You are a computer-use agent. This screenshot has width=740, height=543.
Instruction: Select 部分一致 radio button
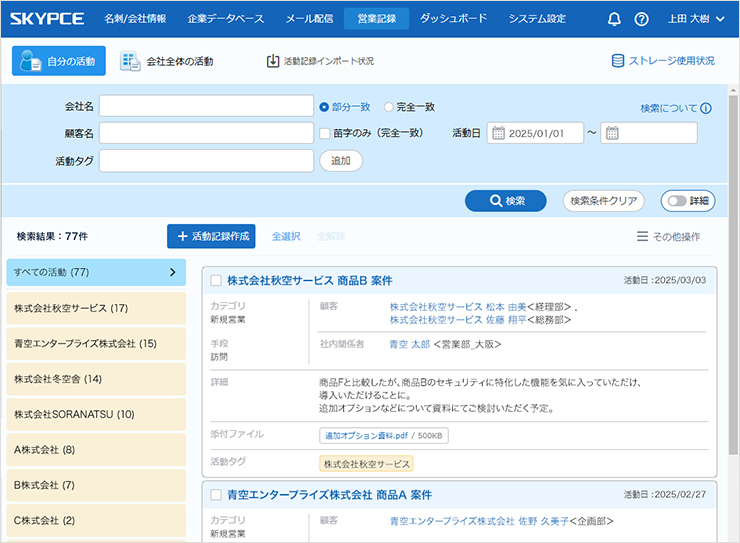click(x=324, y=107)
